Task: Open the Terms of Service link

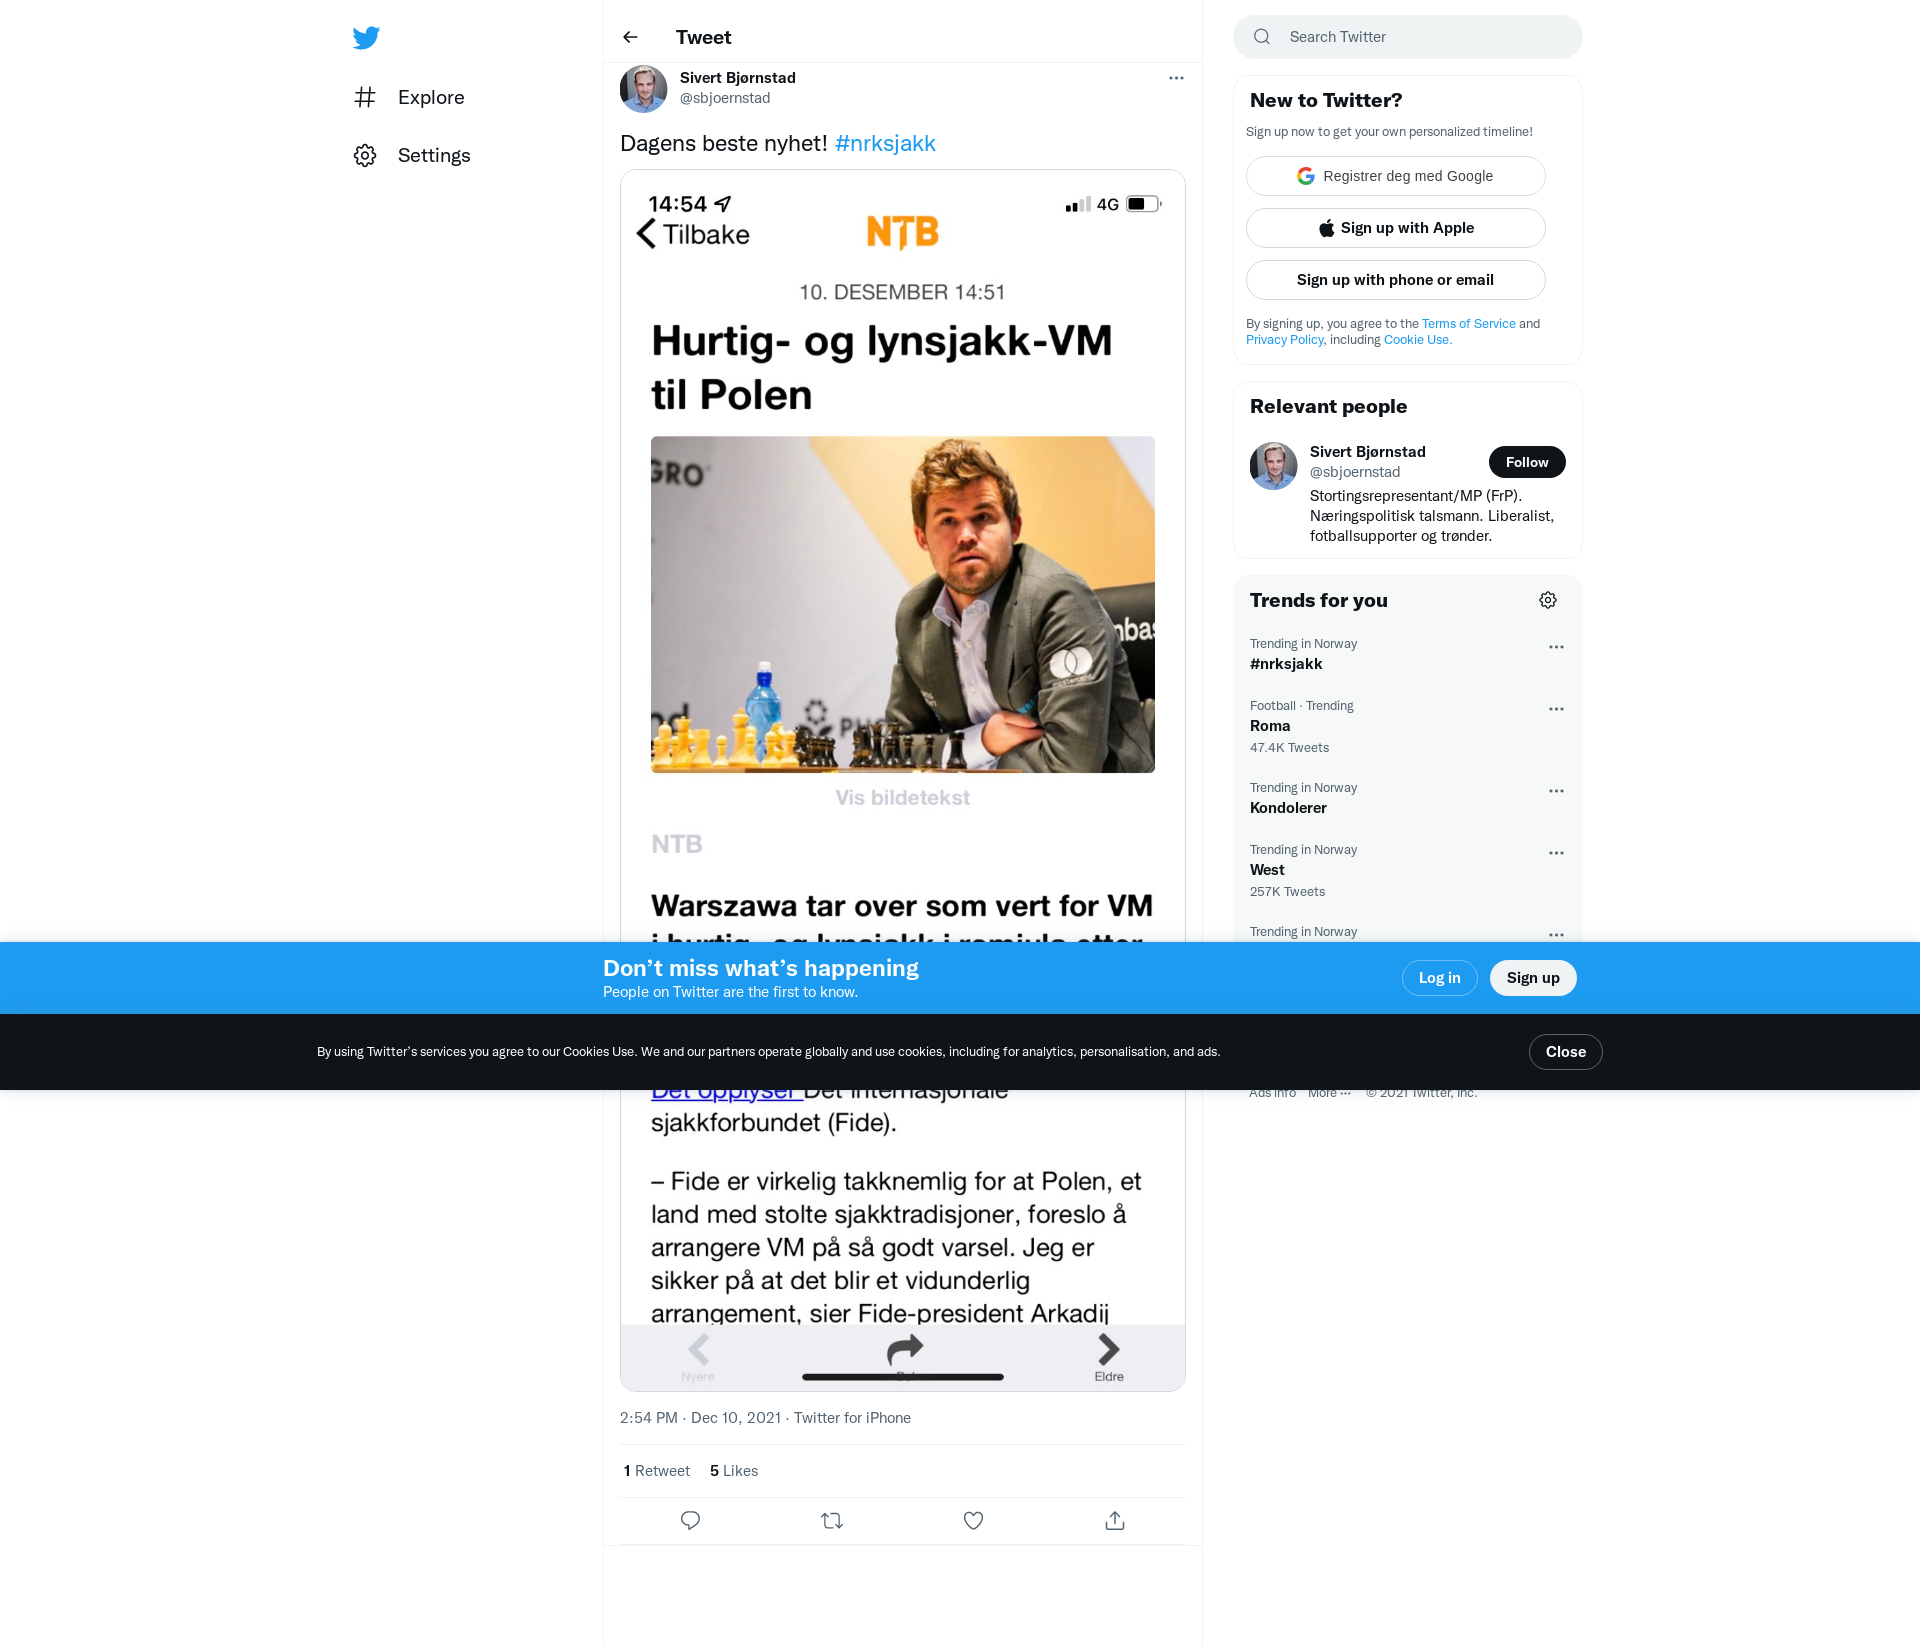Action: pos(1468,324)
